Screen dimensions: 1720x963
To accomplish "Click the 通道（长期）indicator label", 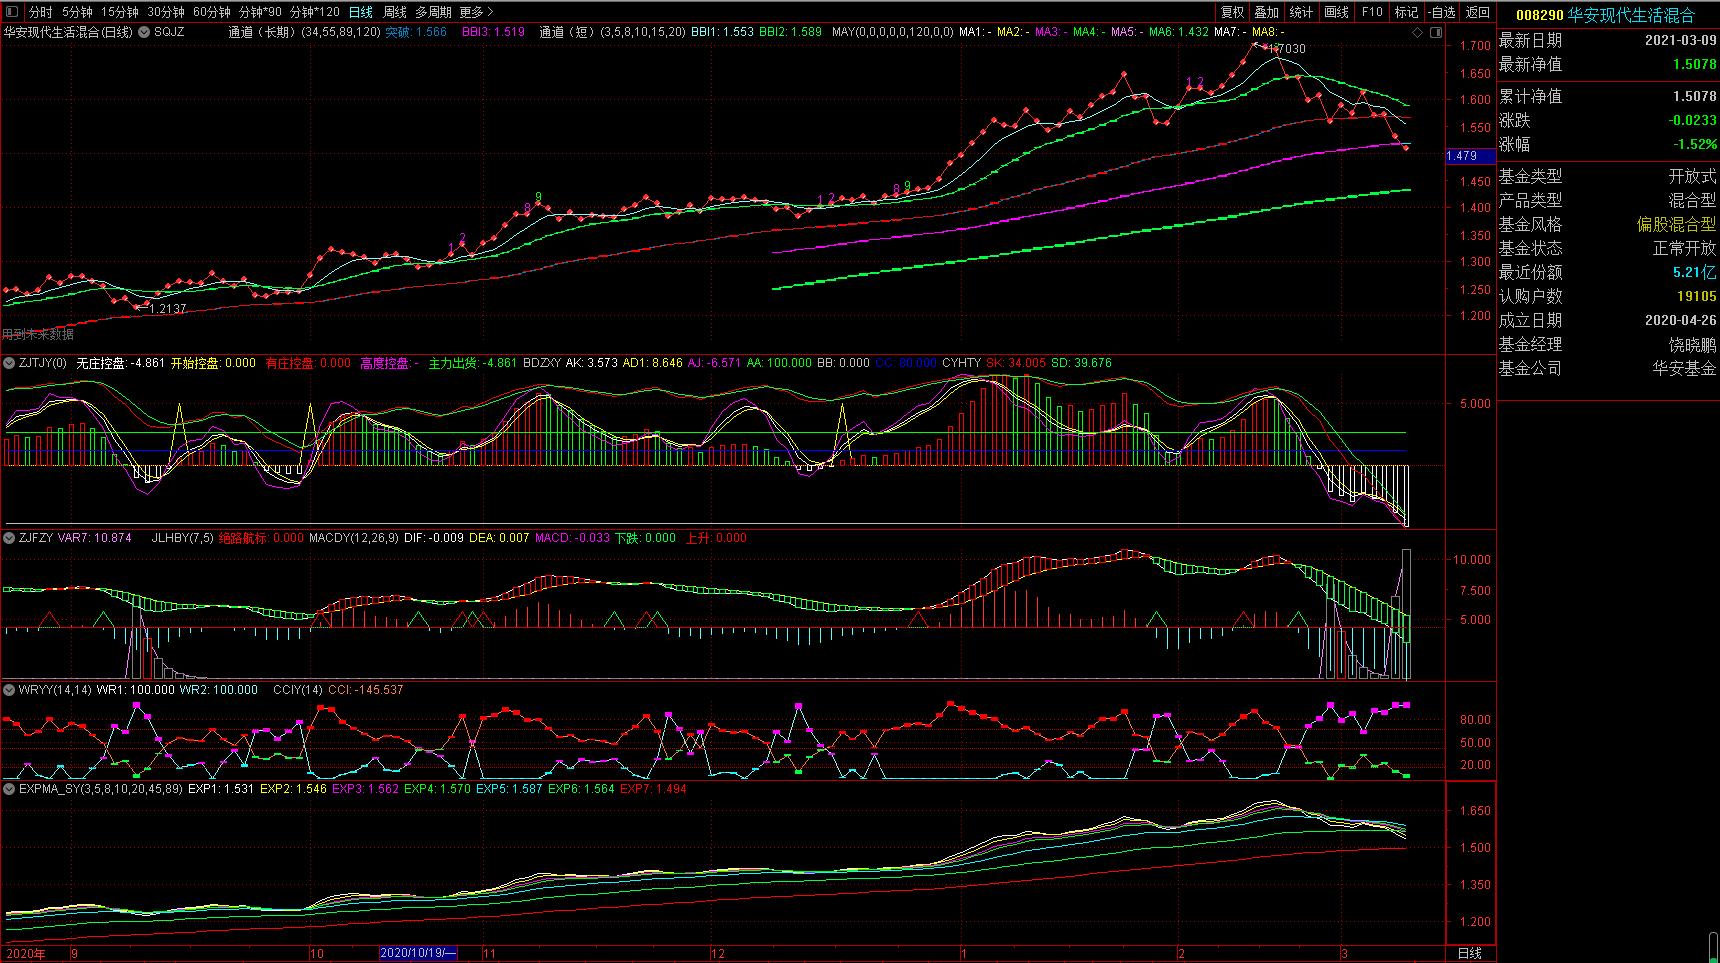I will [304, 32].
